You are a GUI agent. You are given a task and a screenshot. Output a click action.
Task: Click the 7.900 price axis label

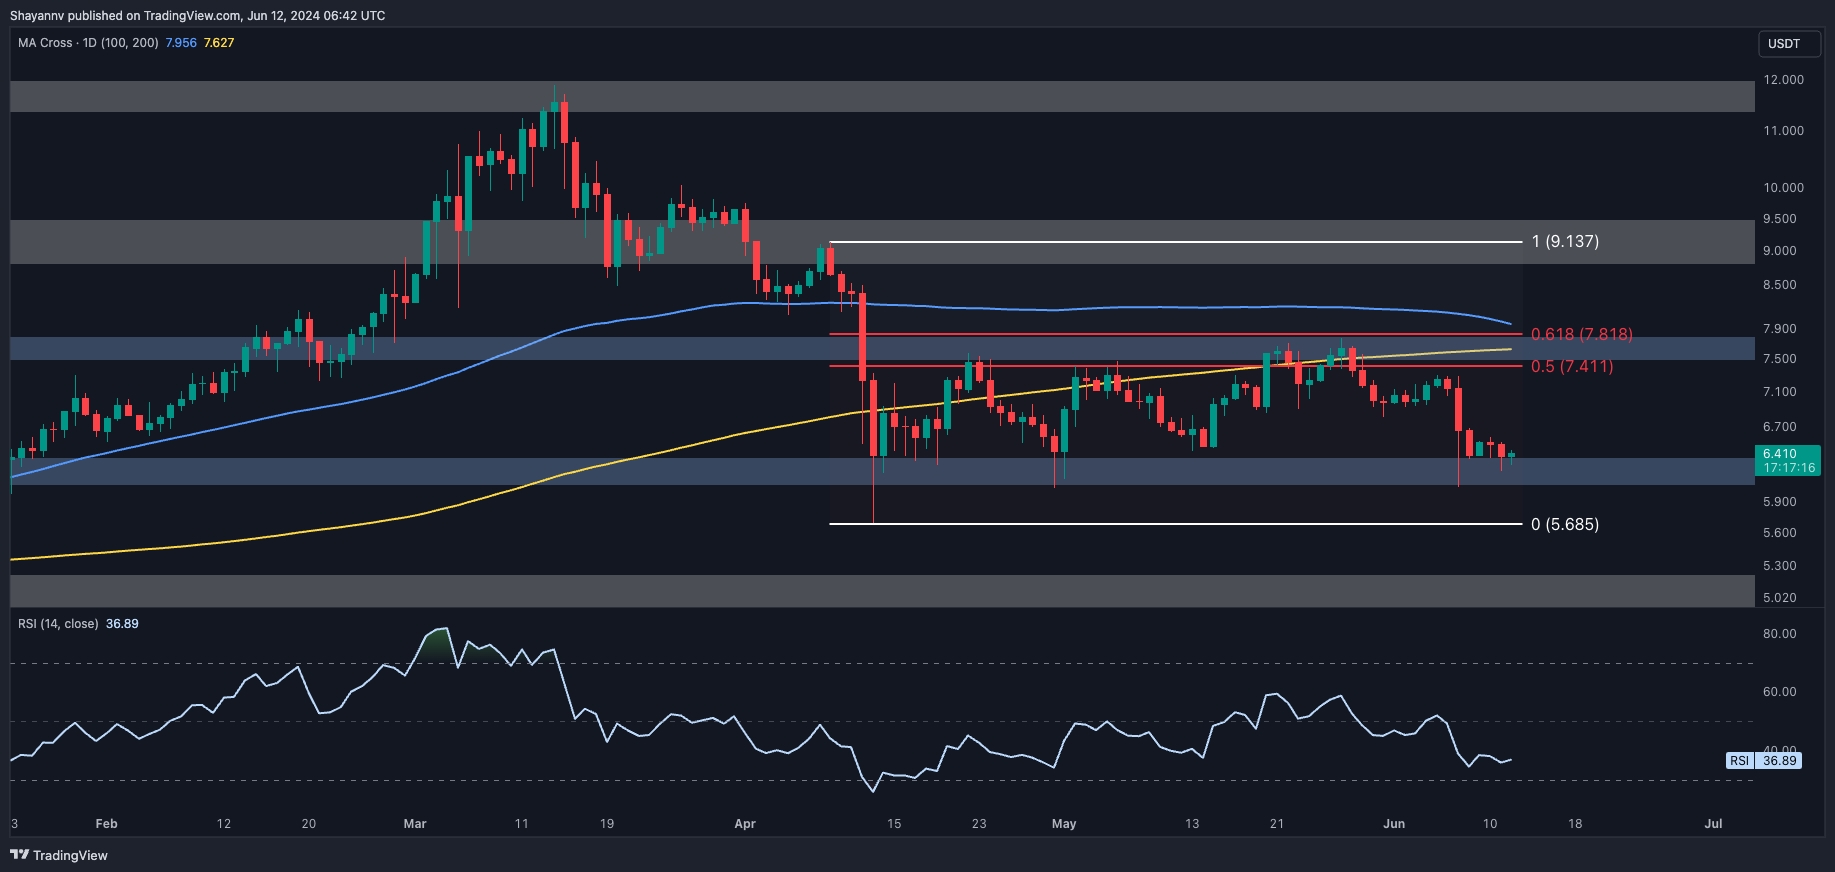click(x=1780, y=329)
